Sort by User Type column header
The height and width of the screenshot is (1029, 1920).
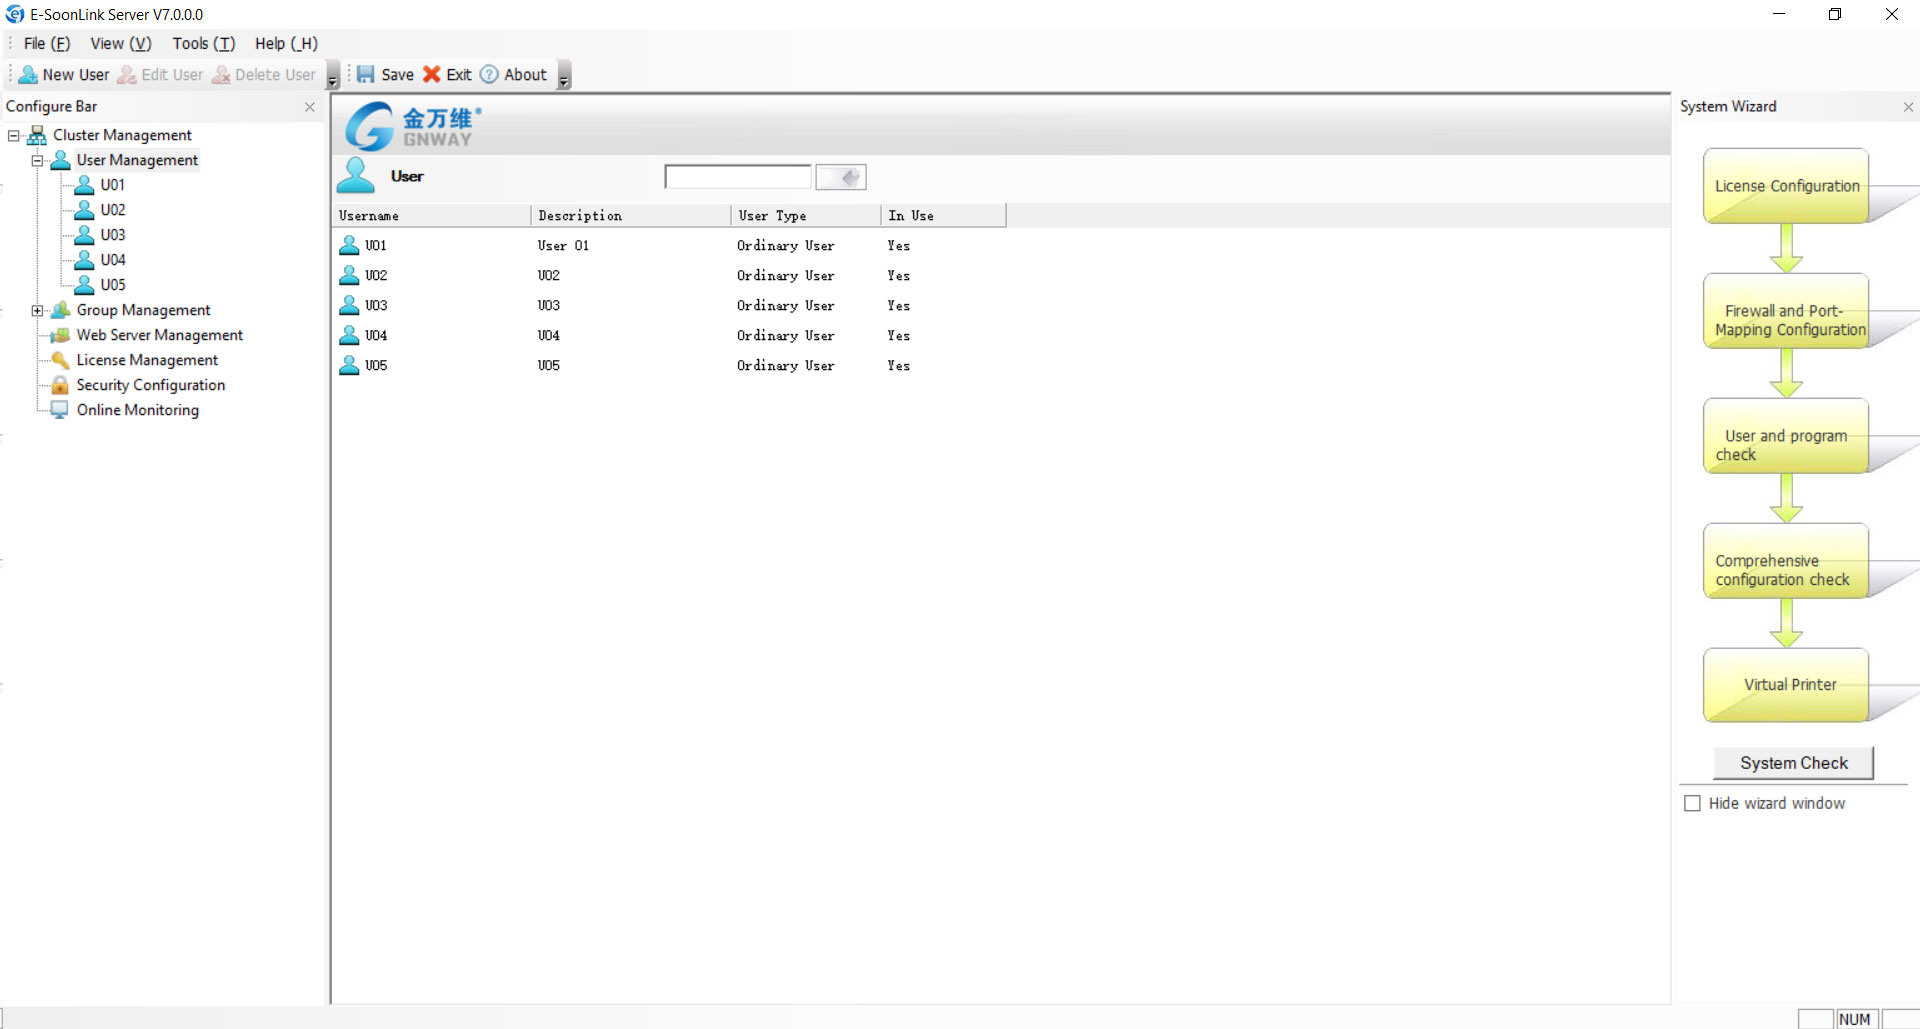(x=806, y=216)
